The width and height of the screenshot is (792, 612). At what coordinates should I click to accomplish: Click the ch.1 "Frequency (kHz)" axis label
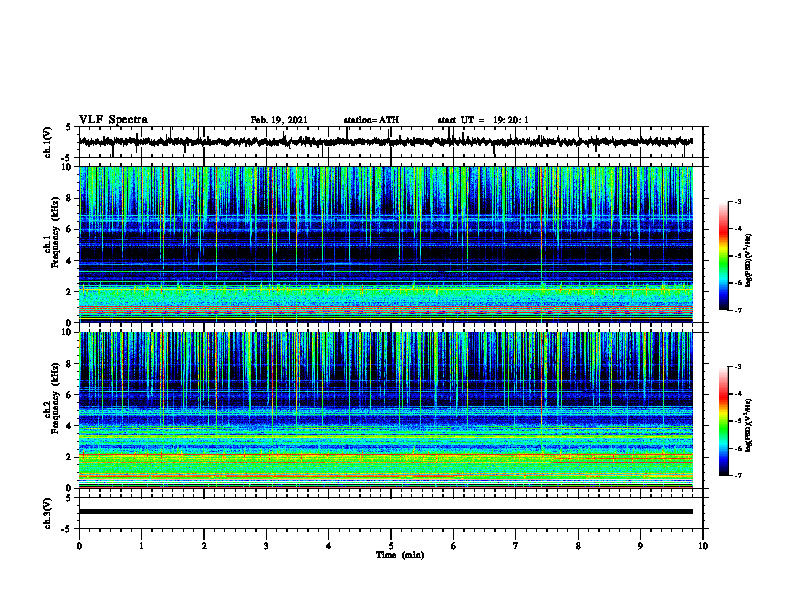(x=55, y=233)
